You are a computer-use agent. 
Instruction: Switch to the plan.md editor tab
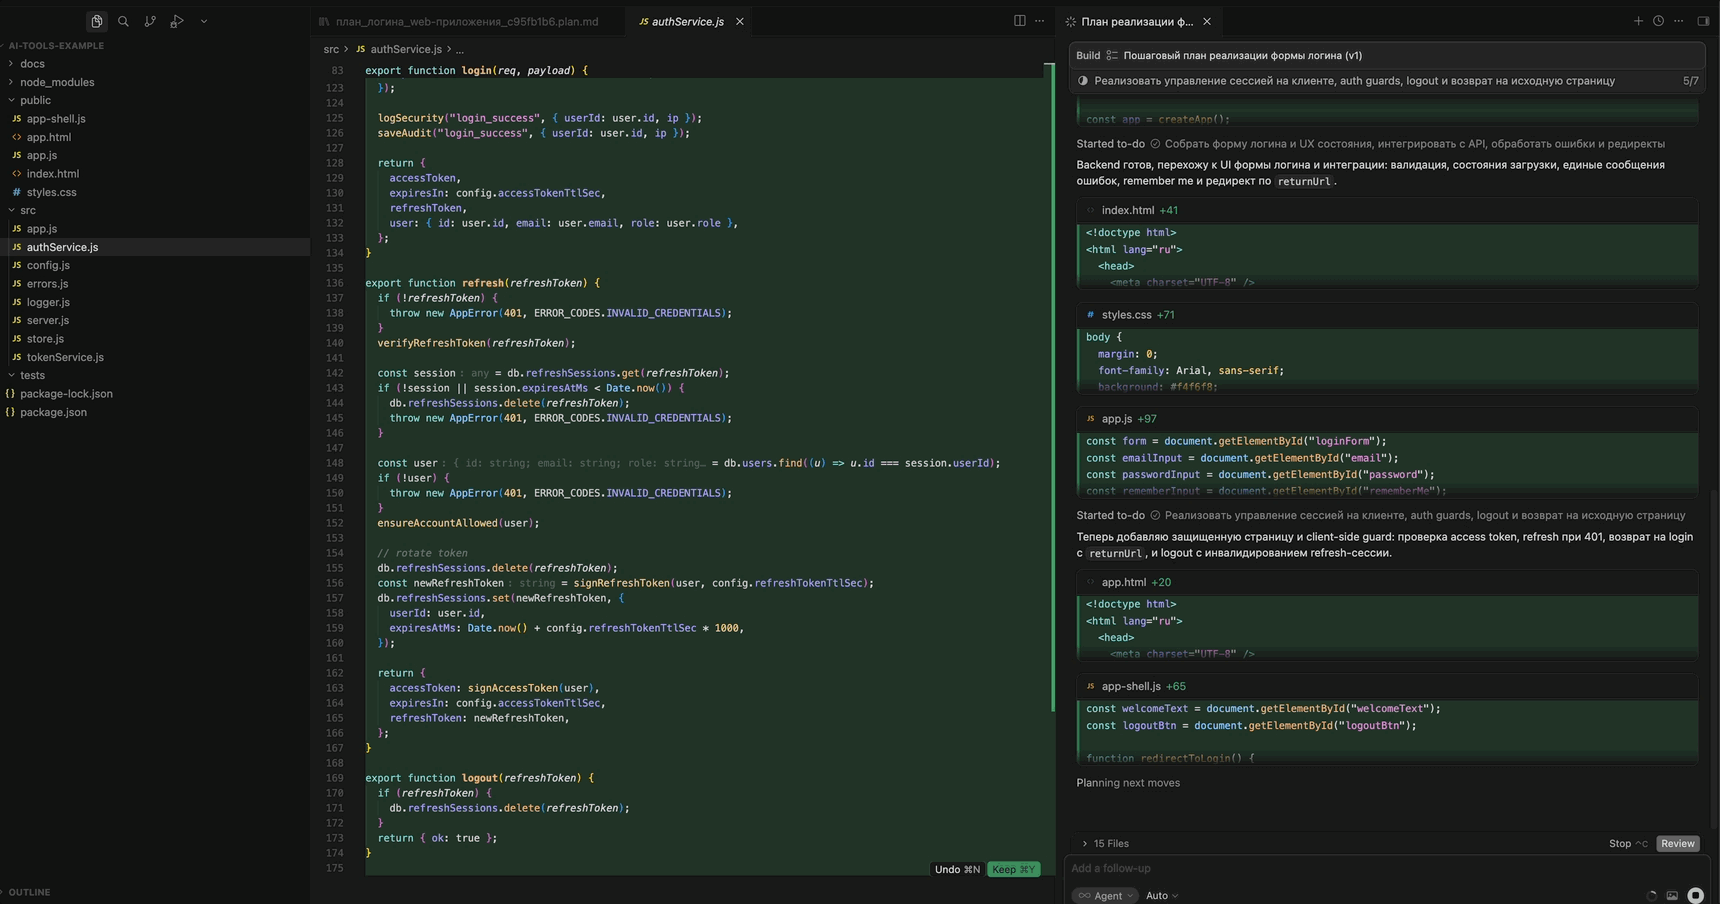(x=466, y=21)
